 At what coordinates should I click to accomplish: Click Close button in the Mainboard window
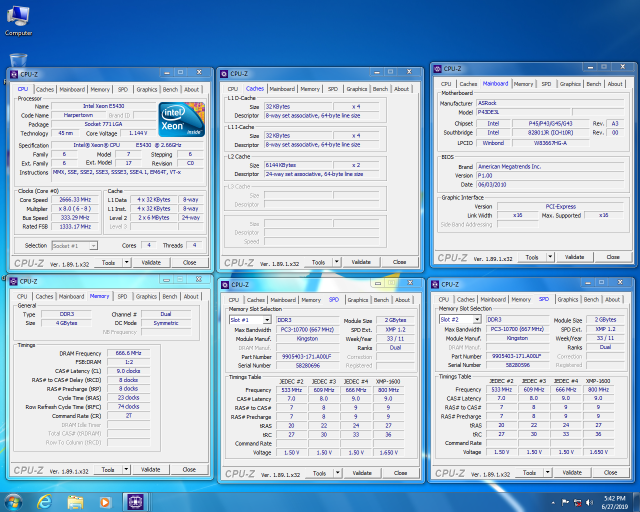611,257
